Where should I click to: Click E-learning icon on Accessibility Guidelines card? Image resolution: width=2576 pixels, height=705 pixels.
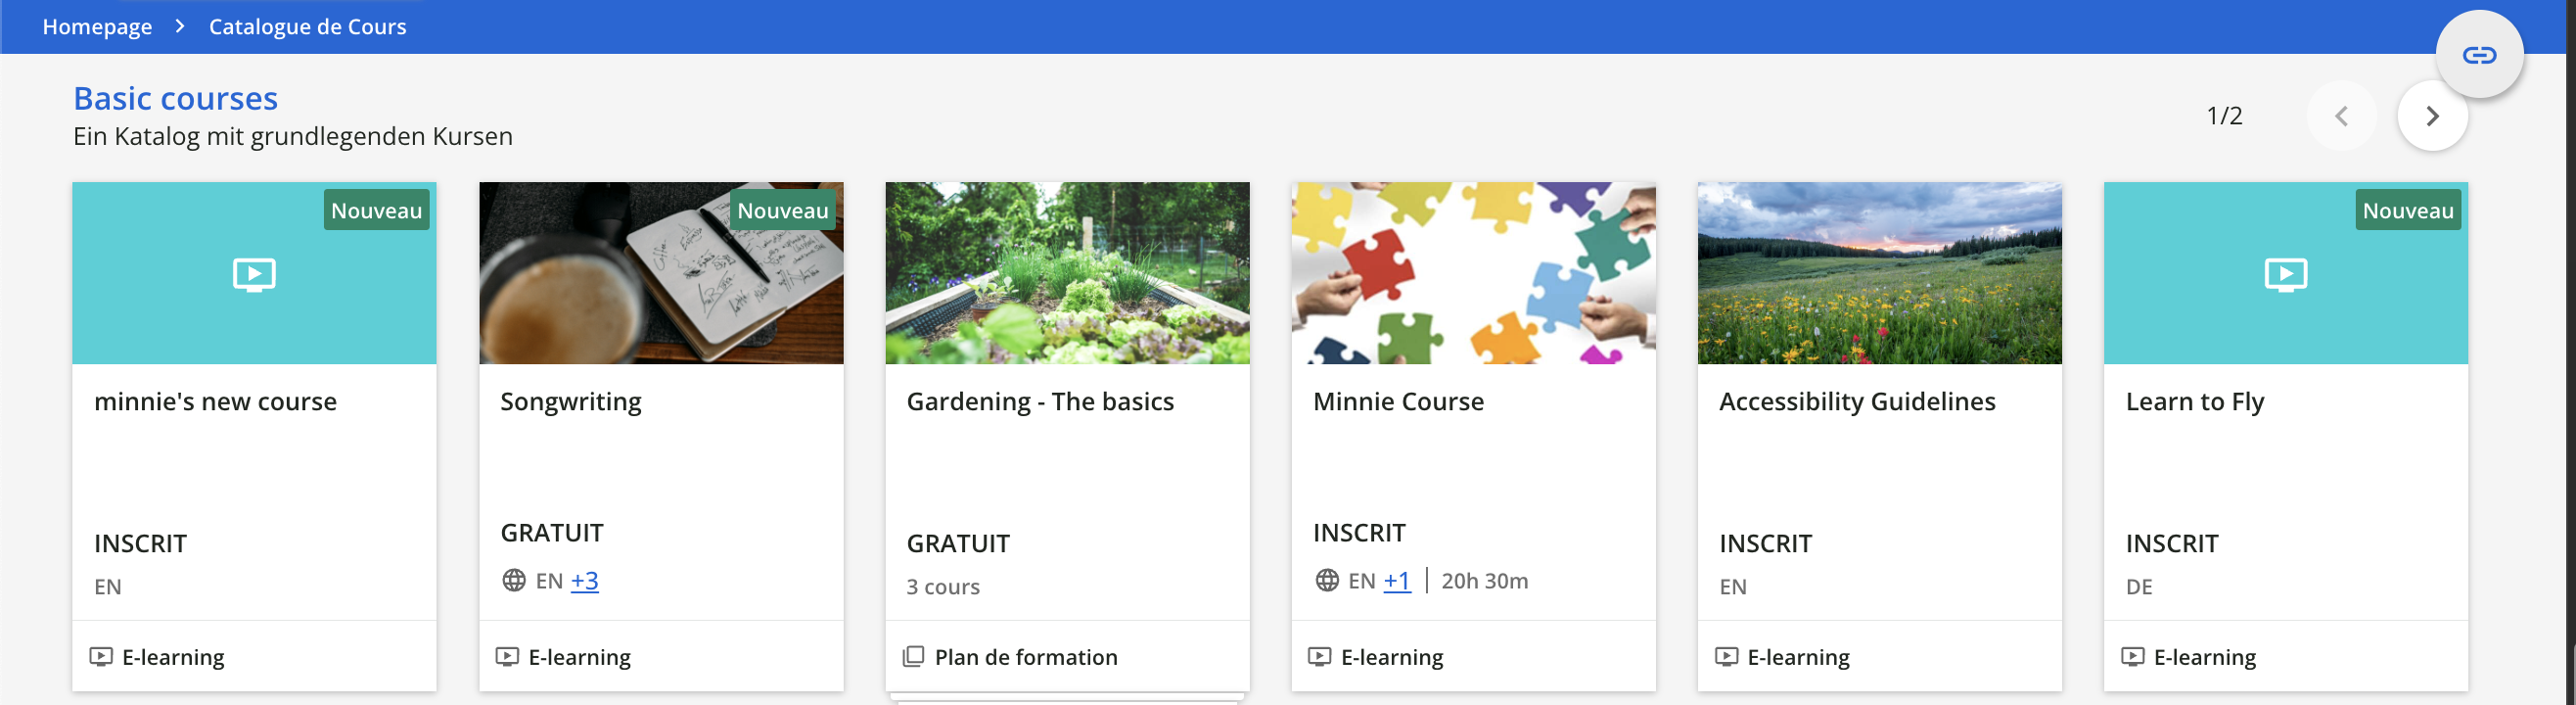click(1726, 656)
